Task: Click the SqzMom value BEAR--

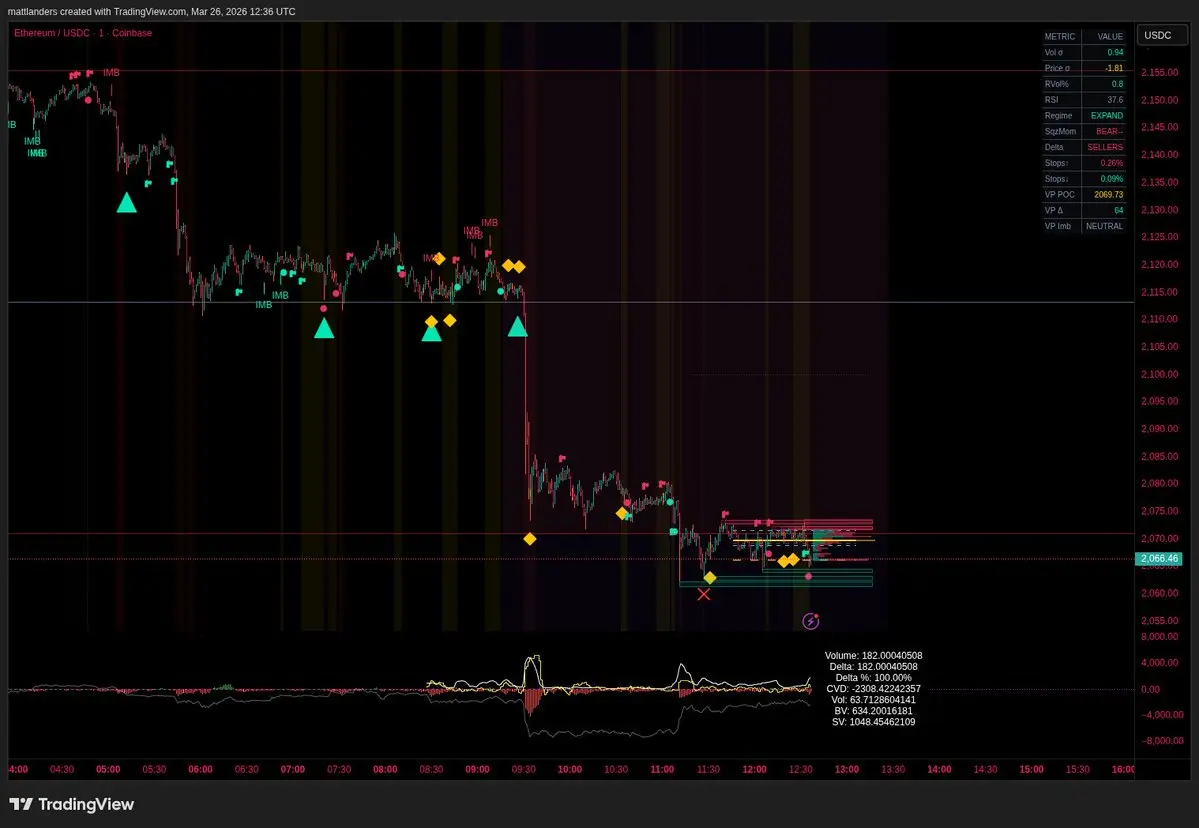Action: tap(1110, 132)
